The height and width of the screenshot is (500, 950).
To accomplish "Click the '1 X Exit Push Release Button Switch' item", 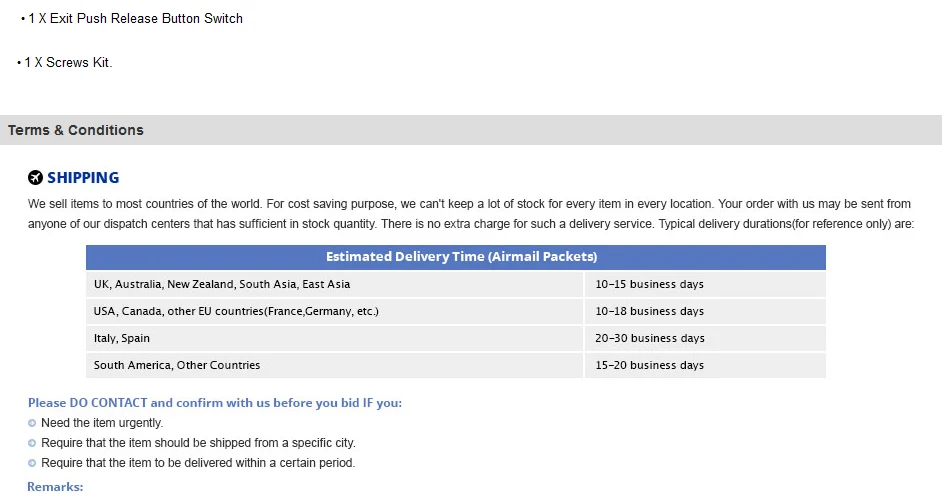I will (131, 19).
